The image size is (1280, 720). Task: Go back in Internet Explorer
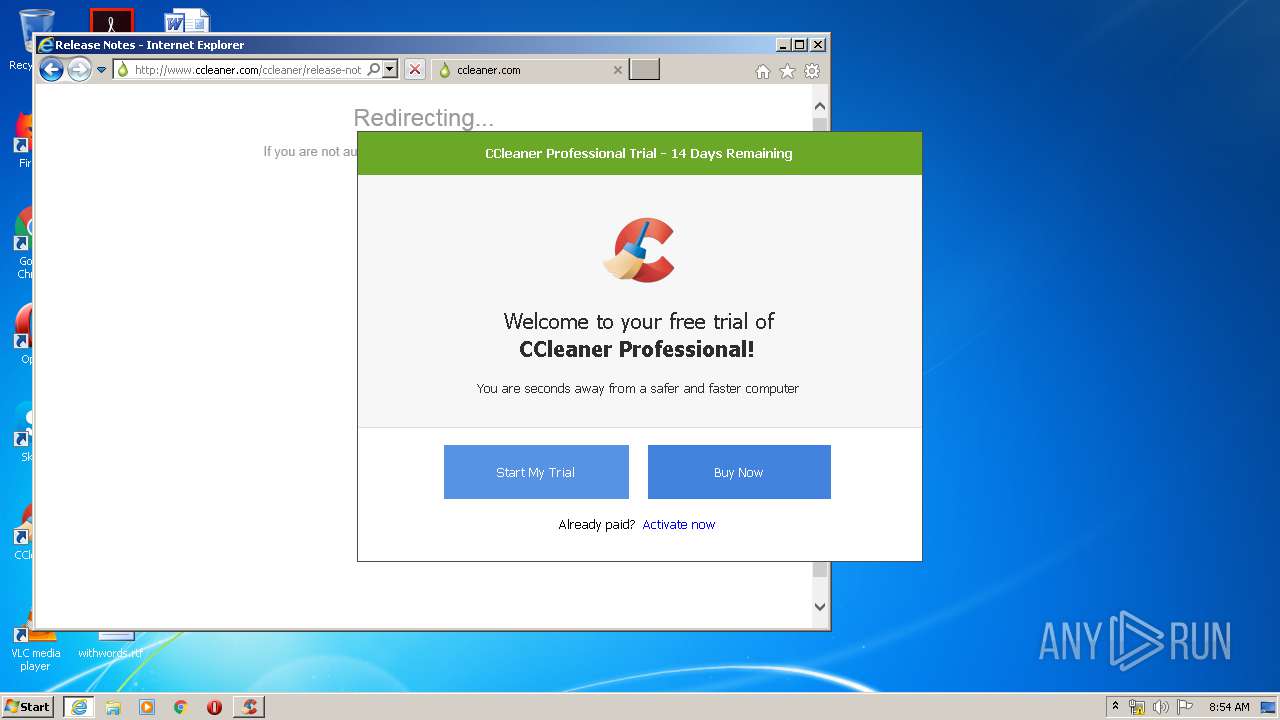[51, 69]
